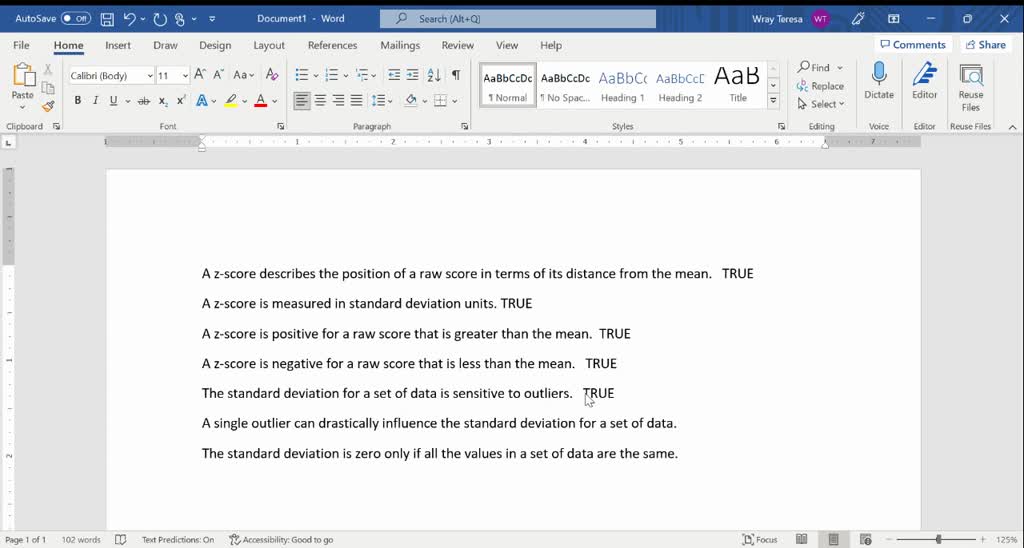Click the Share button
This screenshot has height=548, width=1024.
click(985, 45)
